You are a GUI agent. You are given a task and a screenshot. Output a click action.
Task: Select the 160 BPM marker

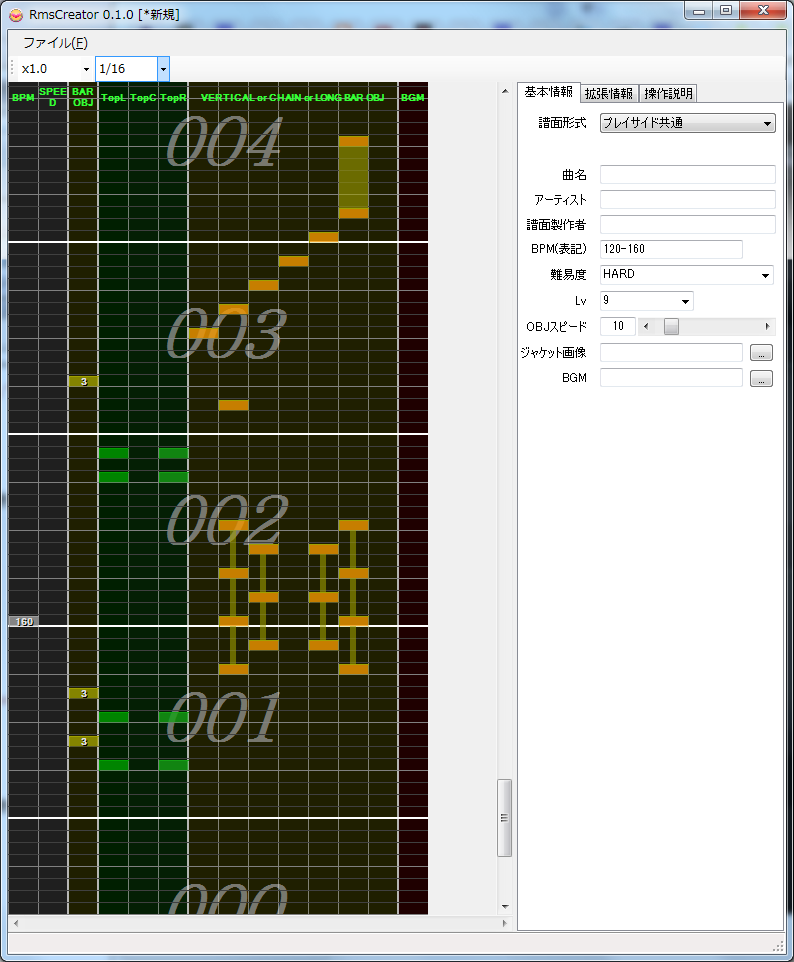(x=23, y=621)
